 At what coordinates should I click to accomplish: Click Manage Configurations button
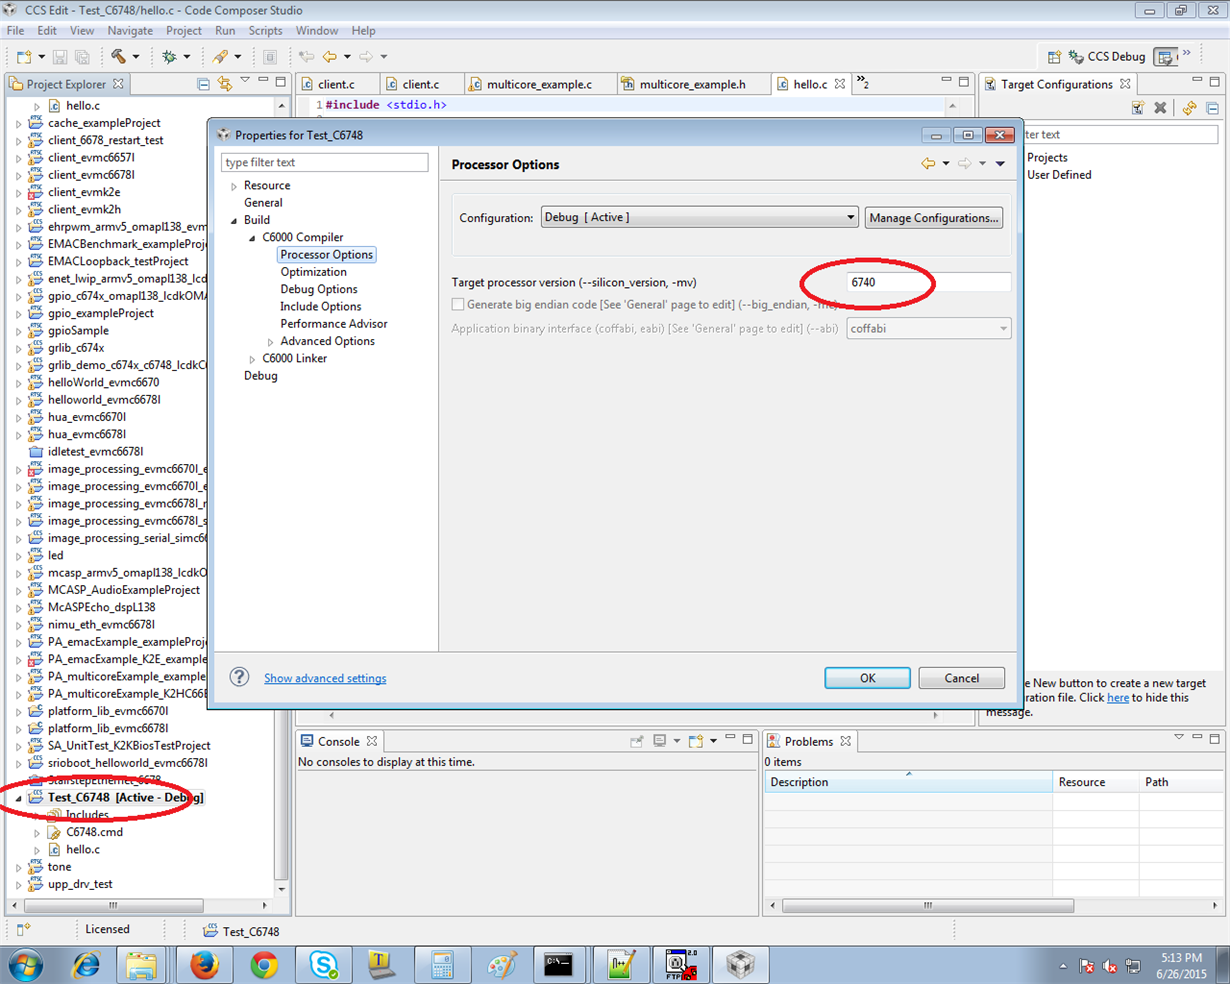point(934,217)
